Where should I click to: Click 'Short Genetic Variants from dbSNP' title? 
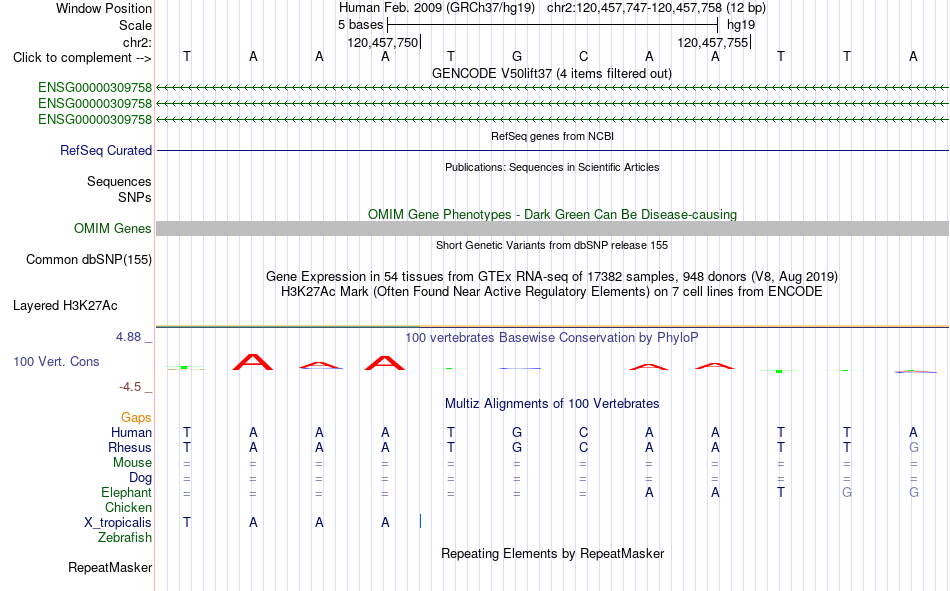[552, 245]
